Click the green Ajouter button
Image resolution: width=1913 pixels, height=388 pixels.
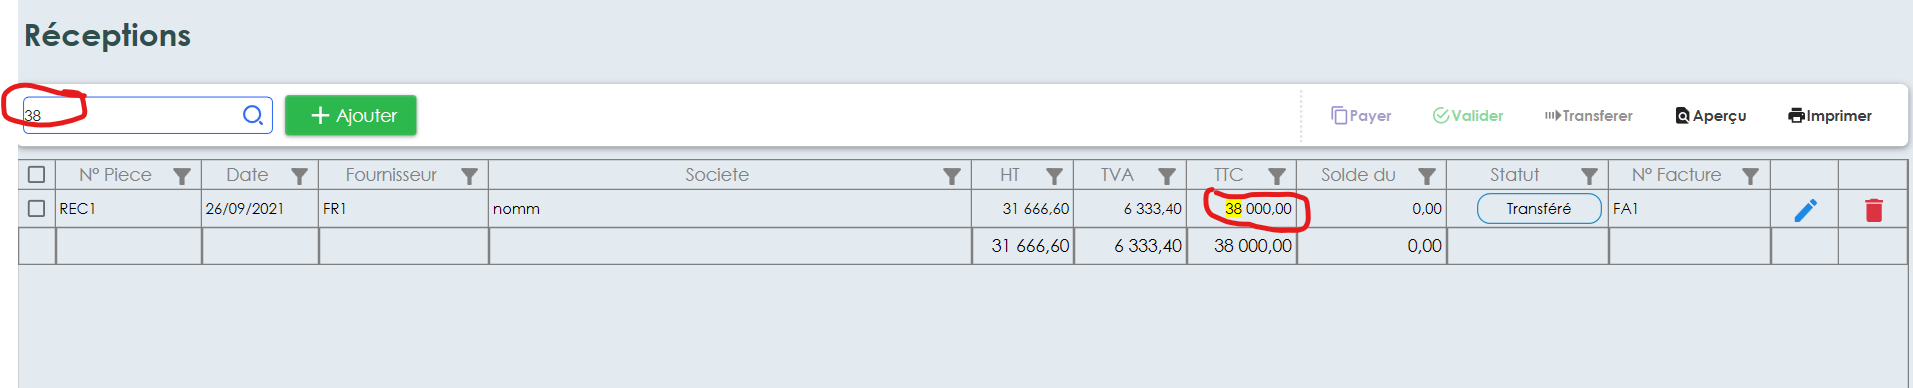tap(351, 115)
